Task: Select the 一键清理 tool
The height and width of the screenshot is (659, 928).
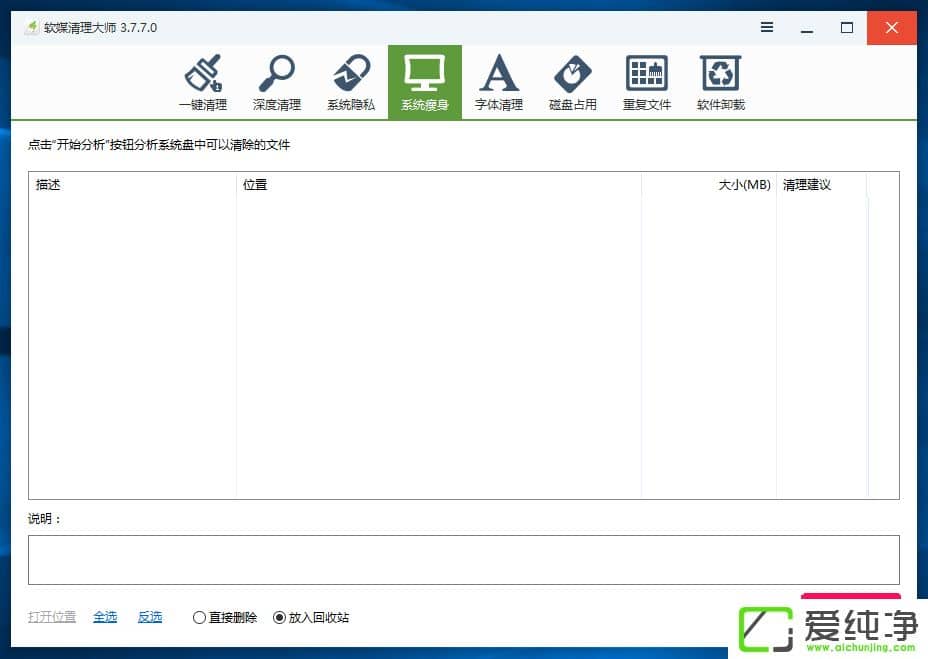Action: 203,82
